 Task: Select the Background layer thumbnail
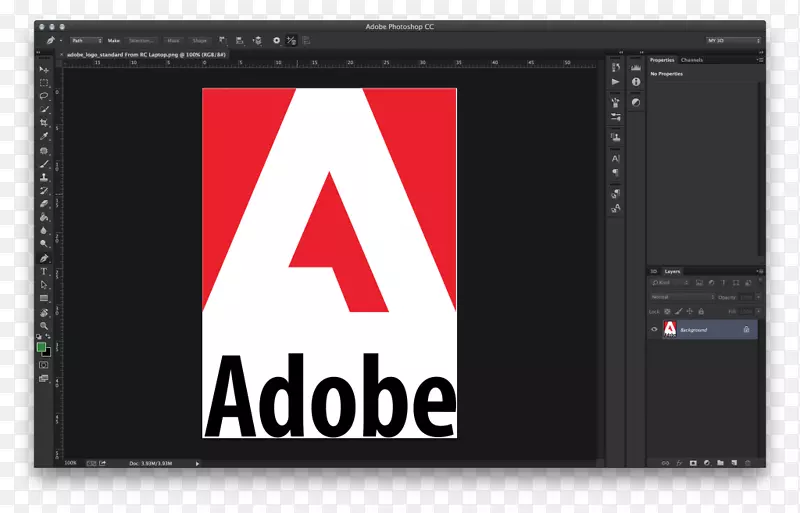669,329
